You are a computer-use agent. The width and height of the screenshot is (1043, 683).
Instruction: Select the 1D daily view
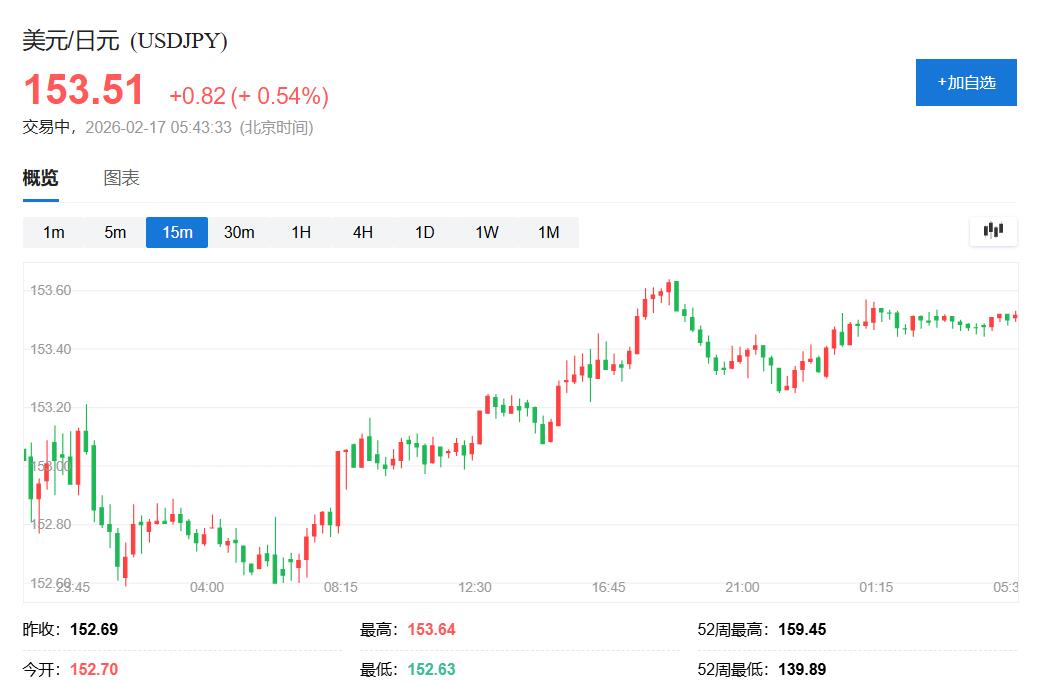[x=424, y=231]
